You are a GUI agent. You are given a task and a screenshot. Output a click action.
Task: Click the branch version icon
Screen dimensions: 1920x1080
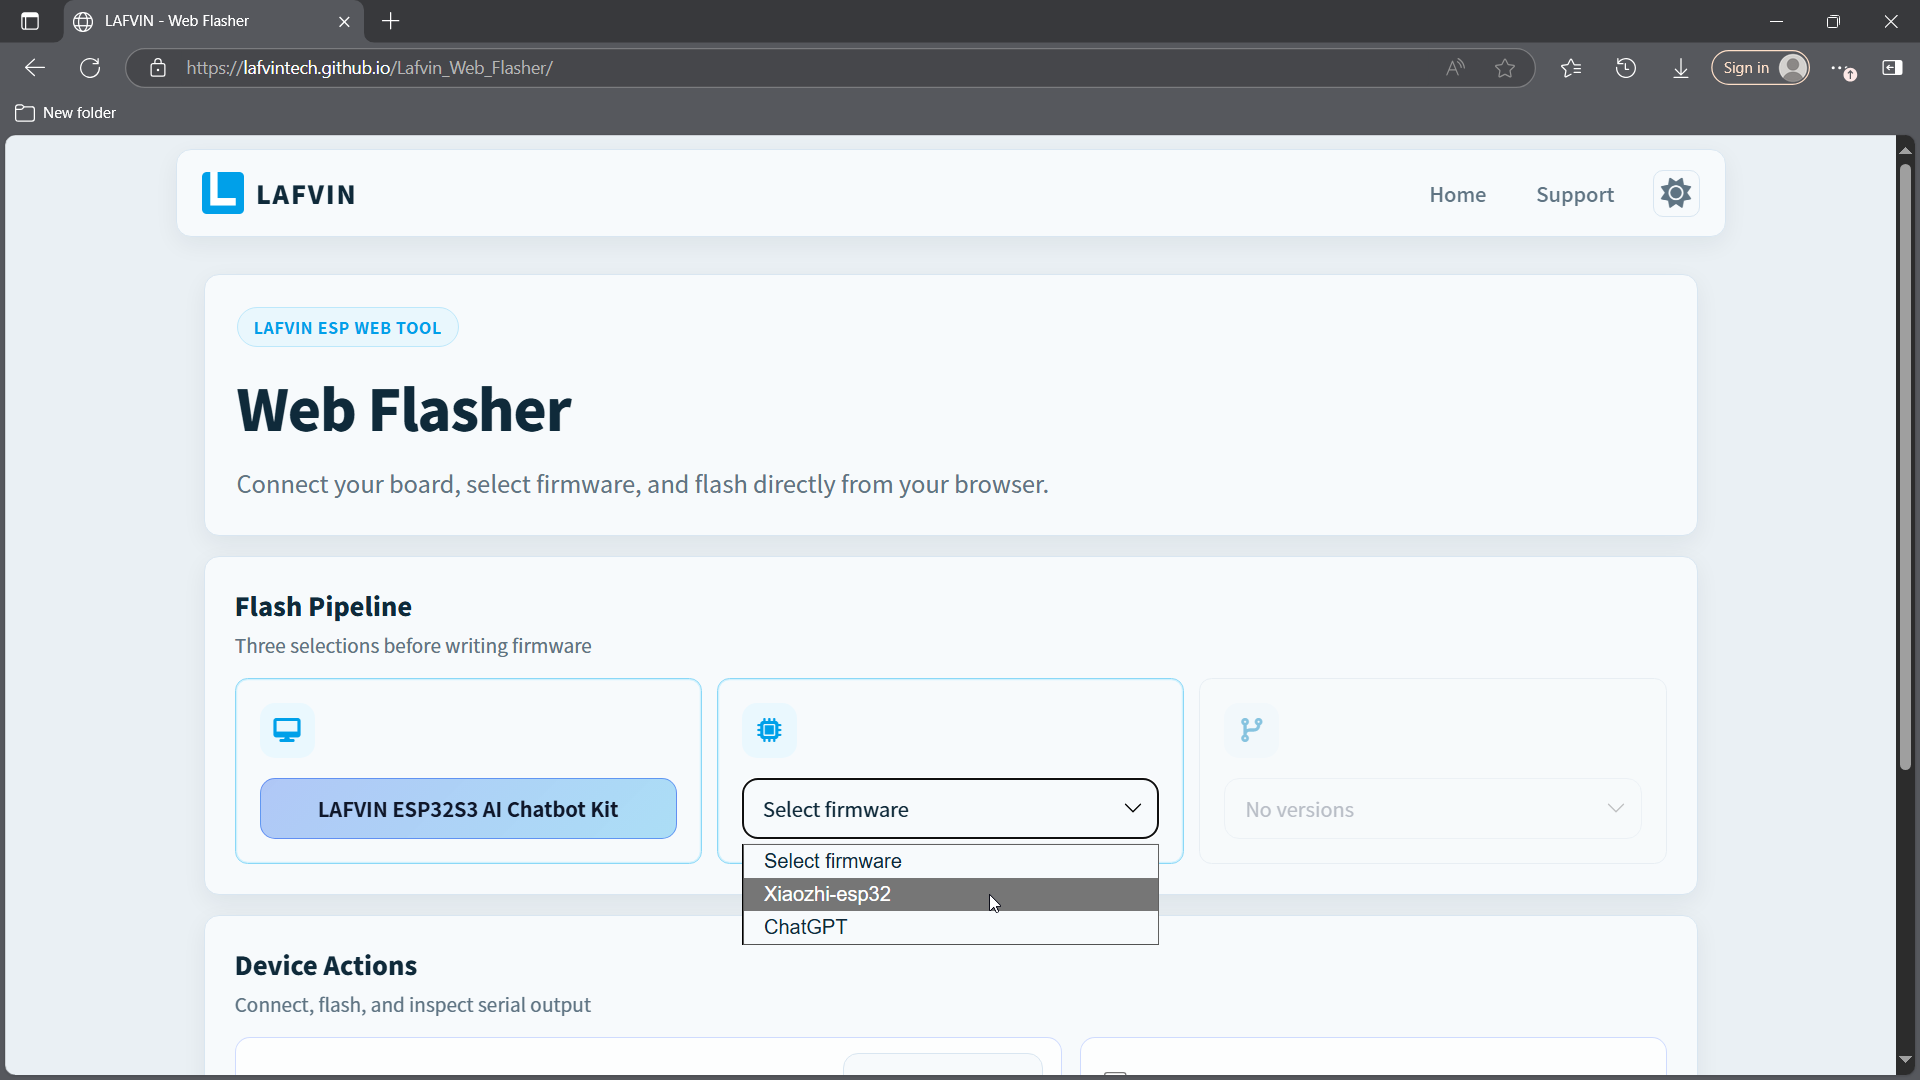point(1251,730)
